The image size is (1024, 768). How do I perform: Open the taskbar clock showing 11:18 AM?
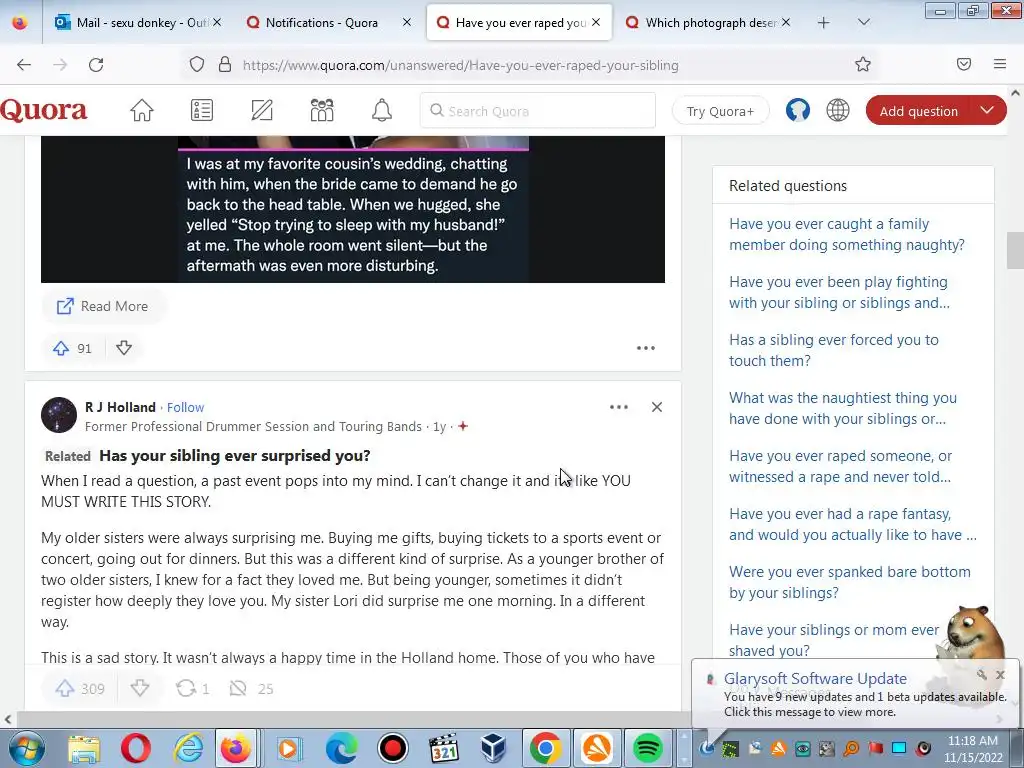[x=972, y=748]
